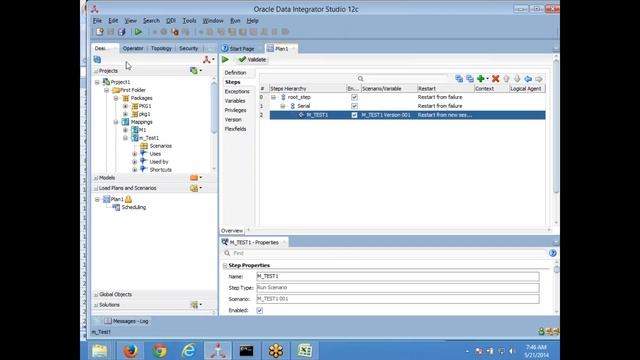This screenshot has width=640, height=360.
Task: Collapse the Packages node
Action: (116, 98)
